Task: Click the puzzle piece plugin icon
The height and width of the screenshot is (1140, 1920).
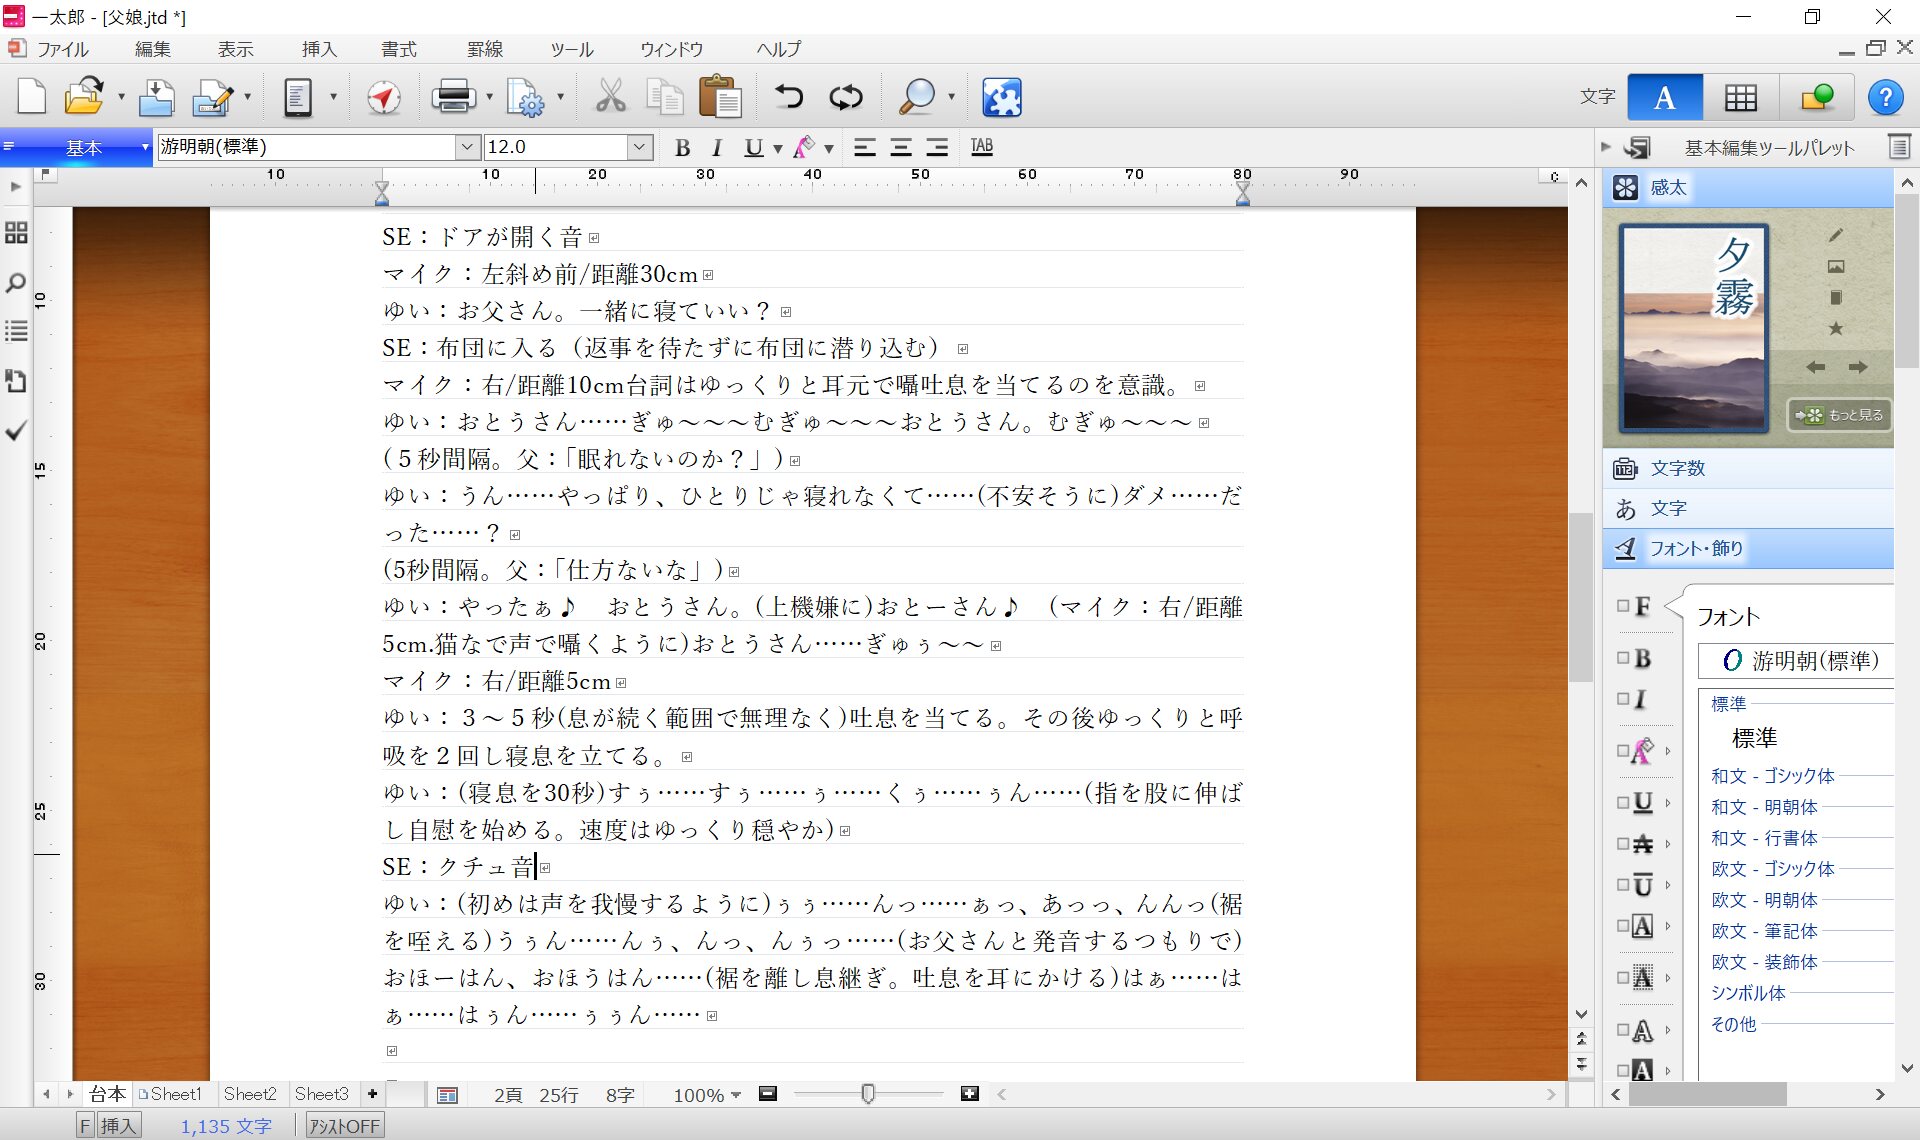Action: coord(1001,97)
